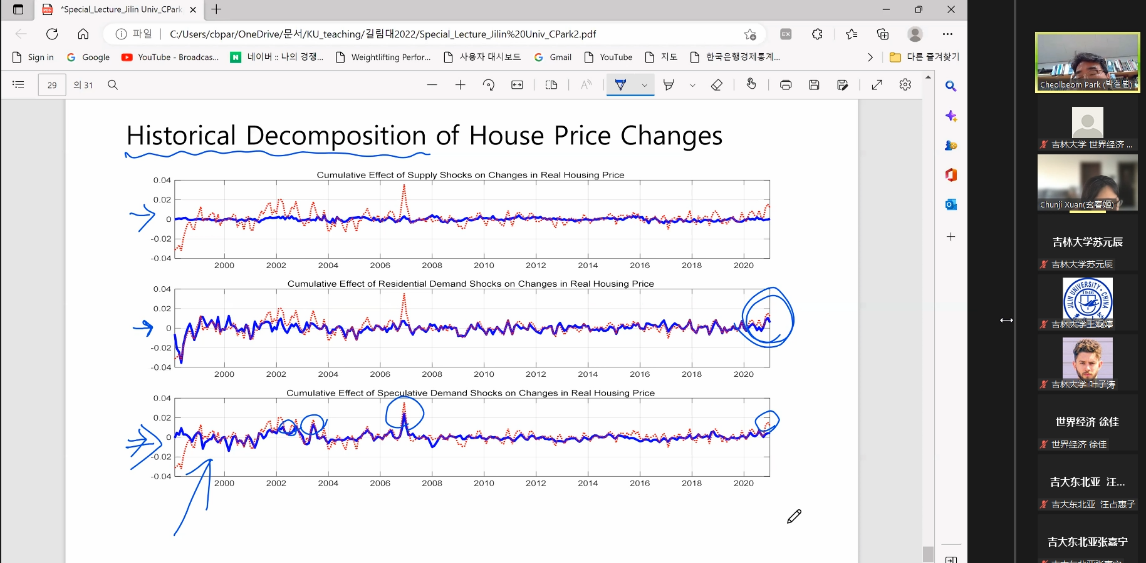Image resolution: width=1146 pixels, height=563 pixels.
Task: Rotate the PDF page
Action: coord(489,85)
